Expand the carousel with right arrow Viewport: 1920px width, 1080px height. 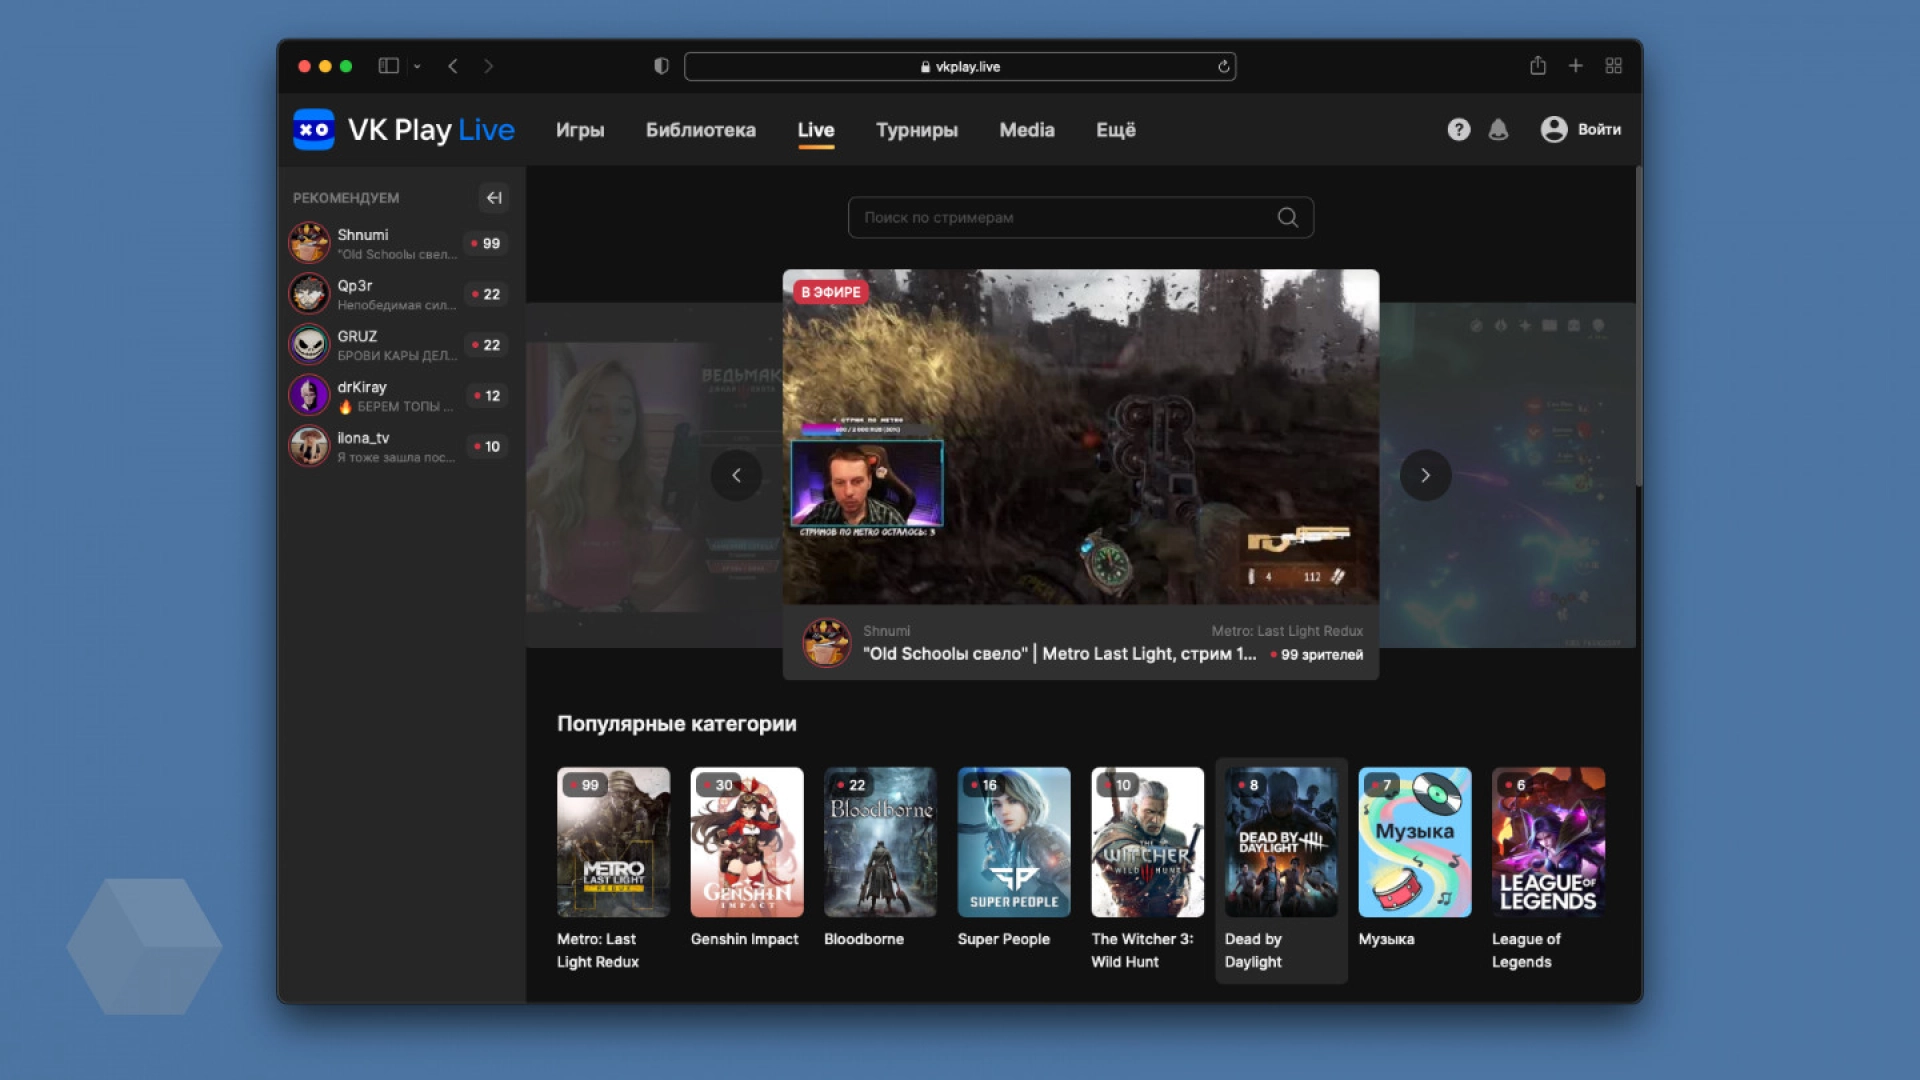coord(1425,475)
